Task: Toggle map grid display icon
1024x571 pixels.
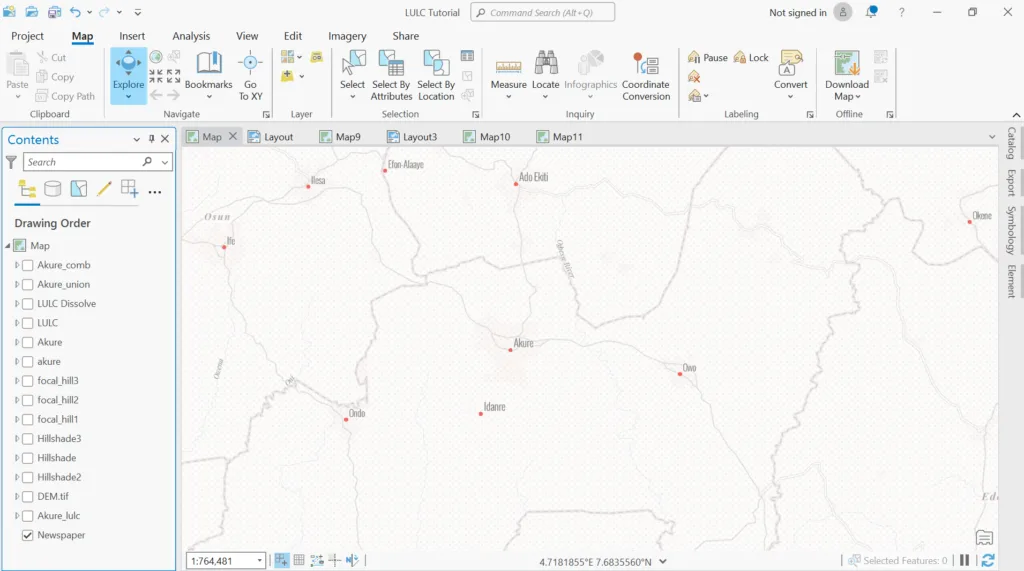Action: pyautogui.click(x=298, y=560)
